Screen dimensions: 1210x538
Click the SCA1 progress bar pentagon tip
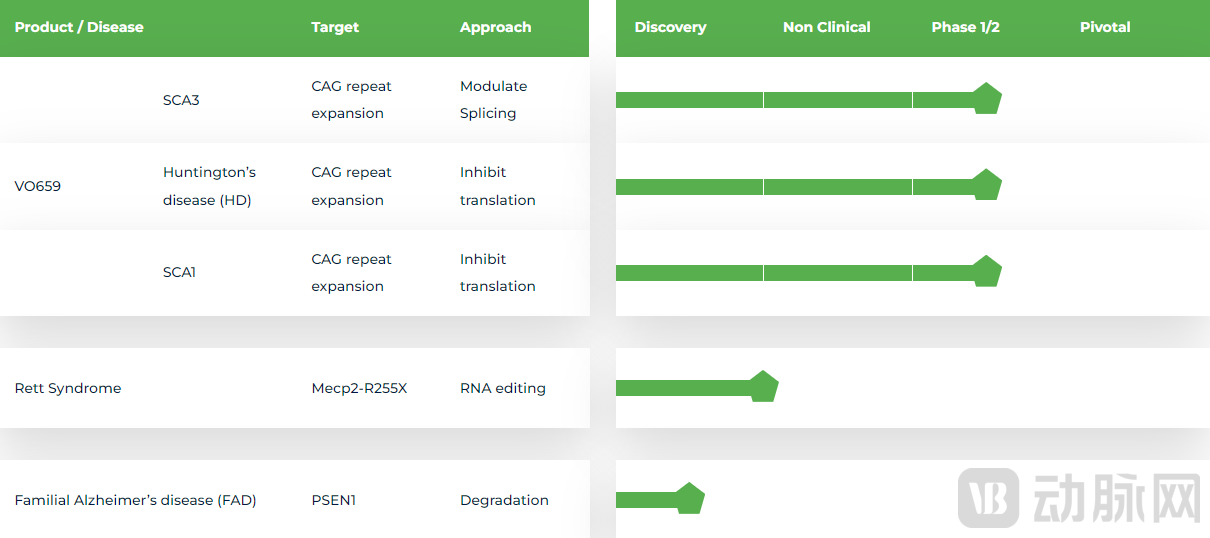(987, 272)
